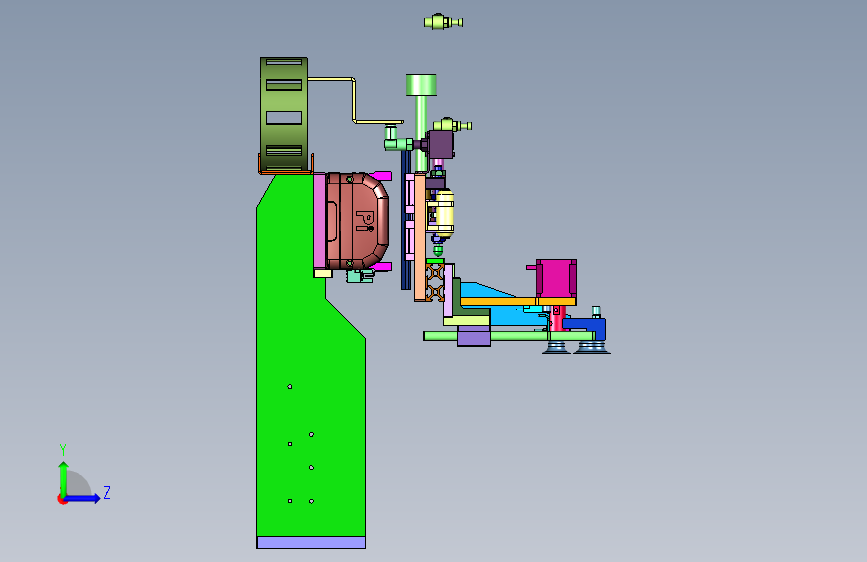This screenshot has width=867, height=562.
Task: Select the magenta motor block
Action: coord(556,278)
